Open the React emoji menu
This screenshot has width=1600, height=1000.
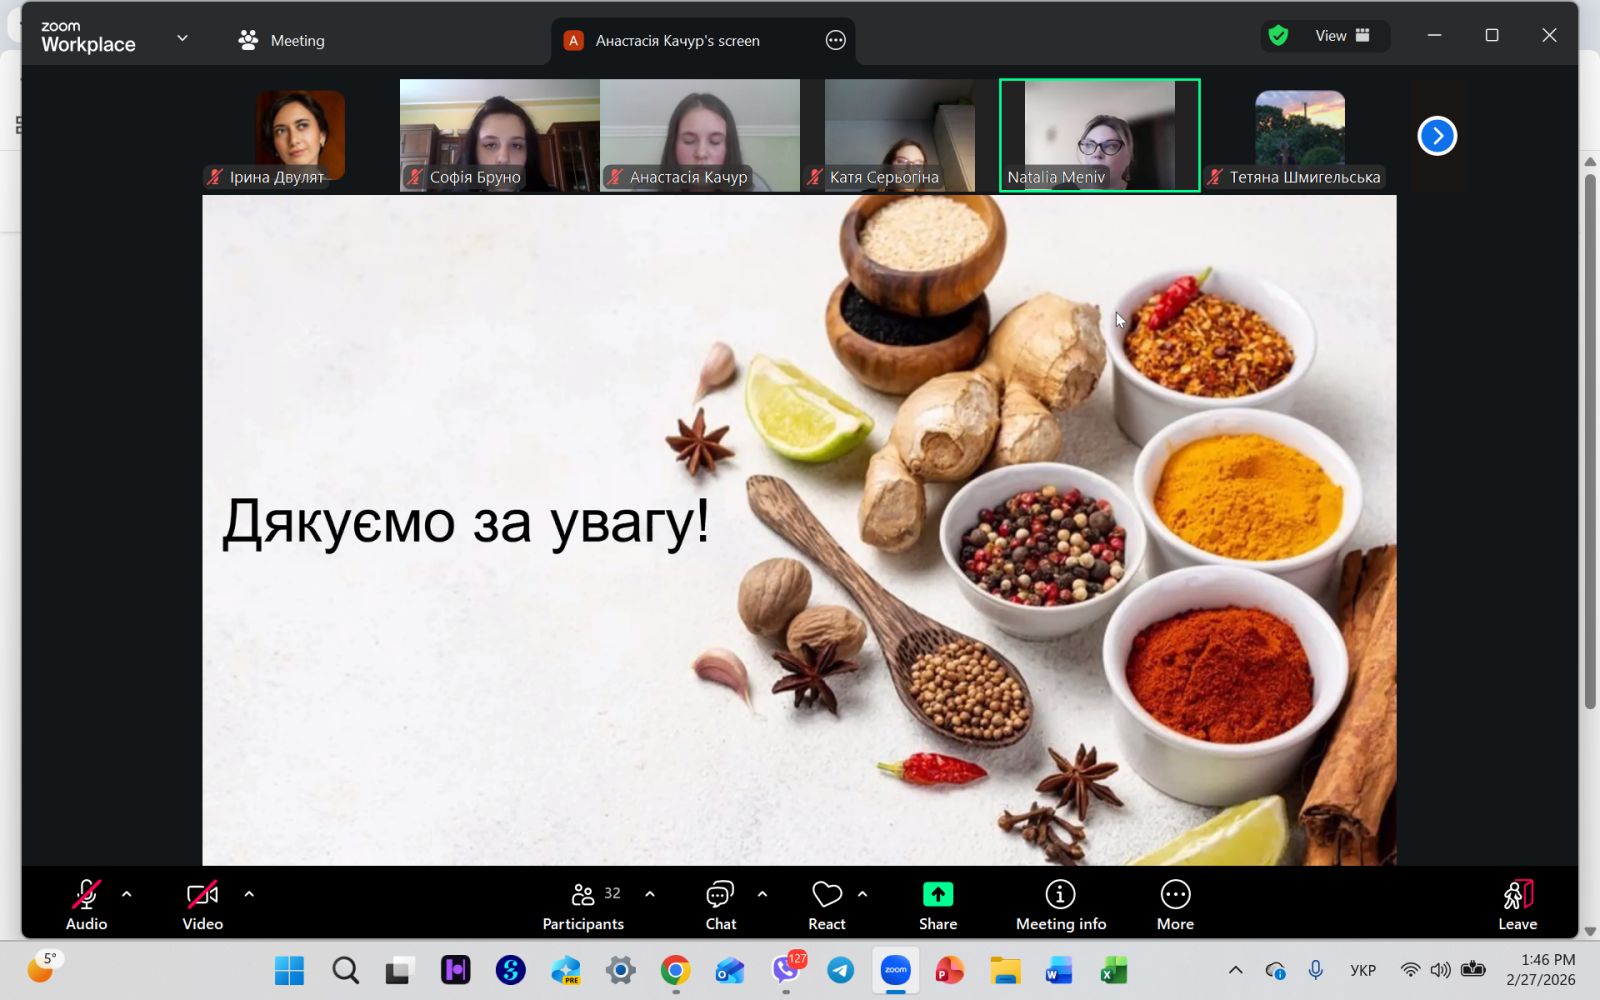(x=826, y=905)
